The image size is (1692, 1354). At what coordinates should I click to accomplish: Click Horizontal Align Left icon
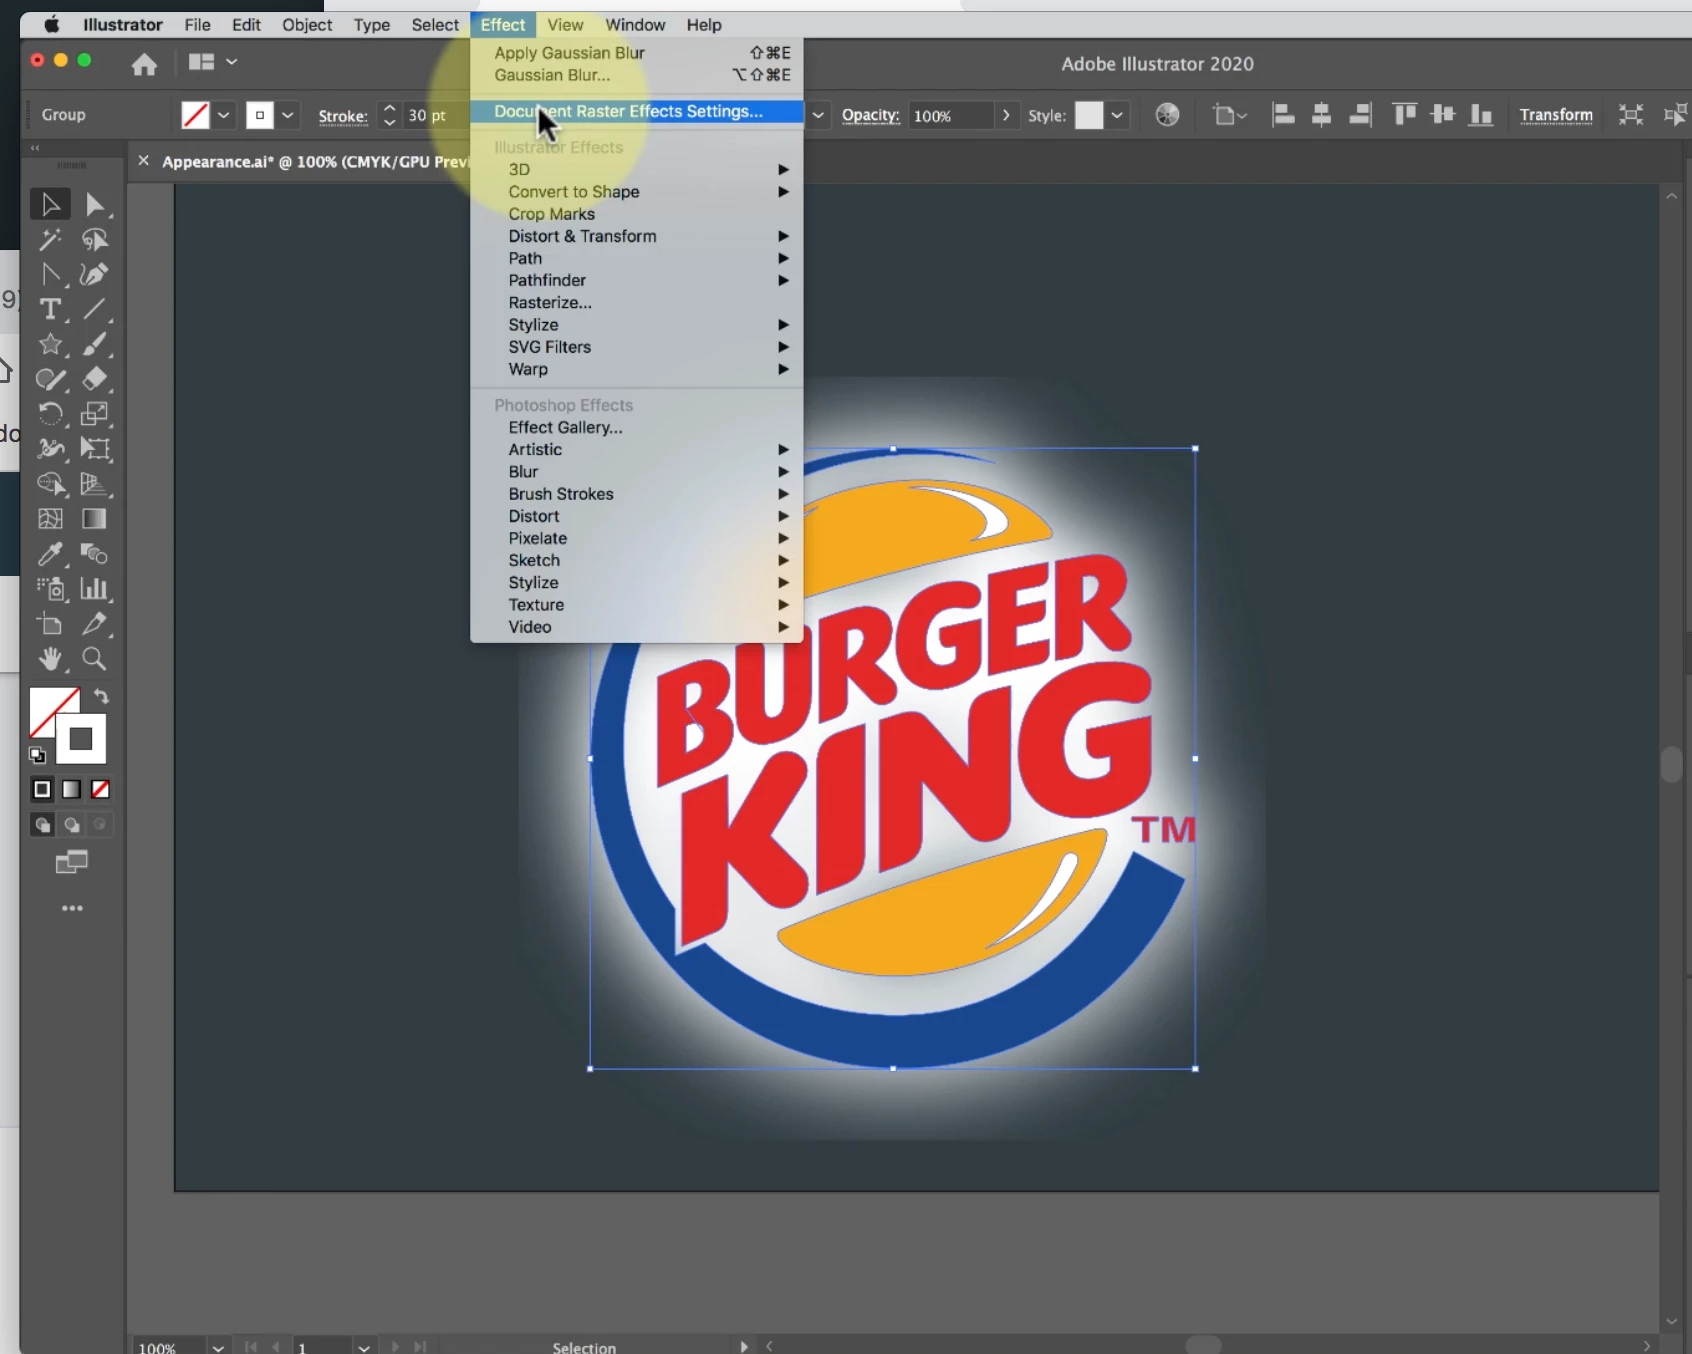coord(1283,115)
